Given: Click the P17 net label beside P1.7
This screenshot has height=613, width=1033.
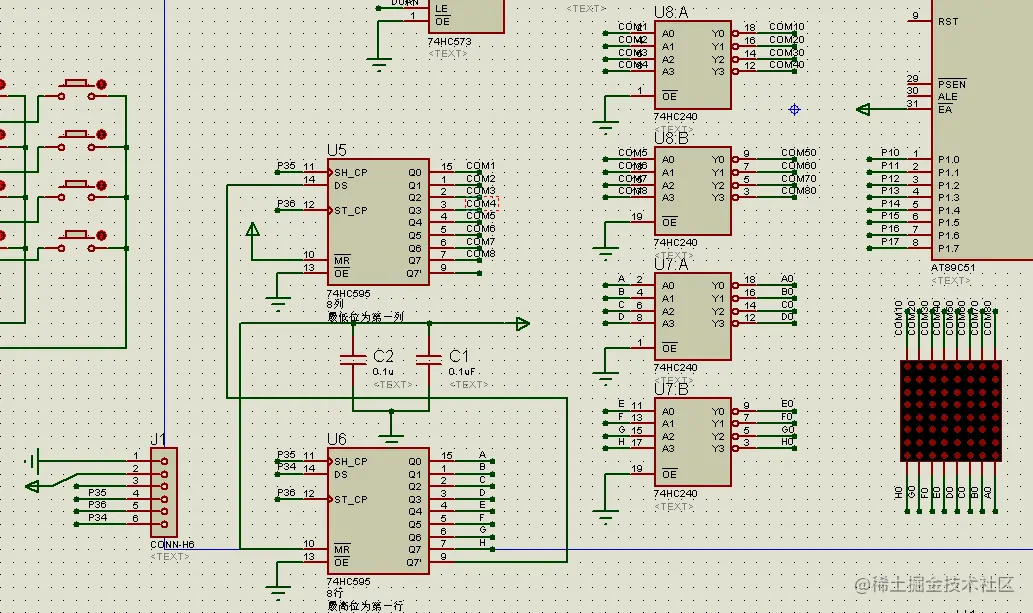Looking at the screenshot, I should (890, 241).
